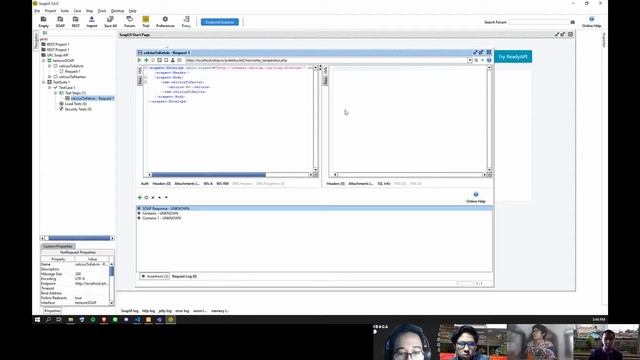Open the Tools menu

point(102,11)
